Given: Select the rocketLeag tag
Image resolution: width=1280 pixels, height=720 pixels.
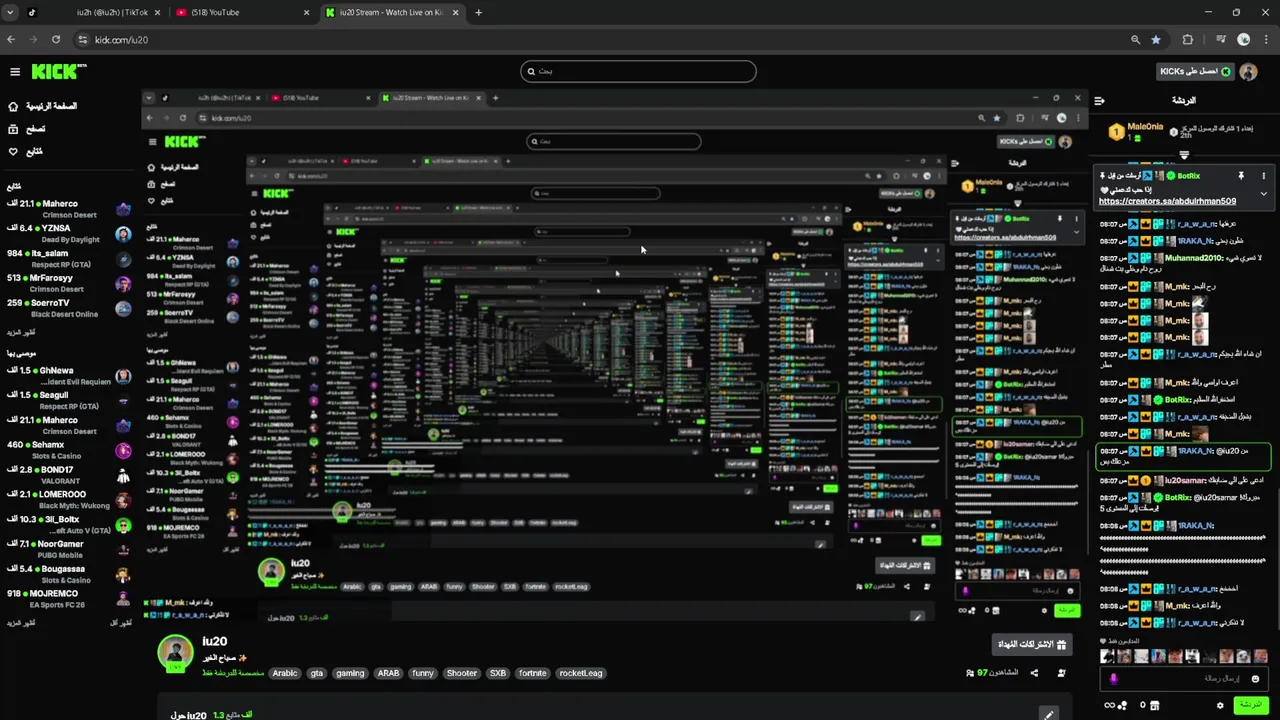Looking at the screenshot, I should point(581,673).
